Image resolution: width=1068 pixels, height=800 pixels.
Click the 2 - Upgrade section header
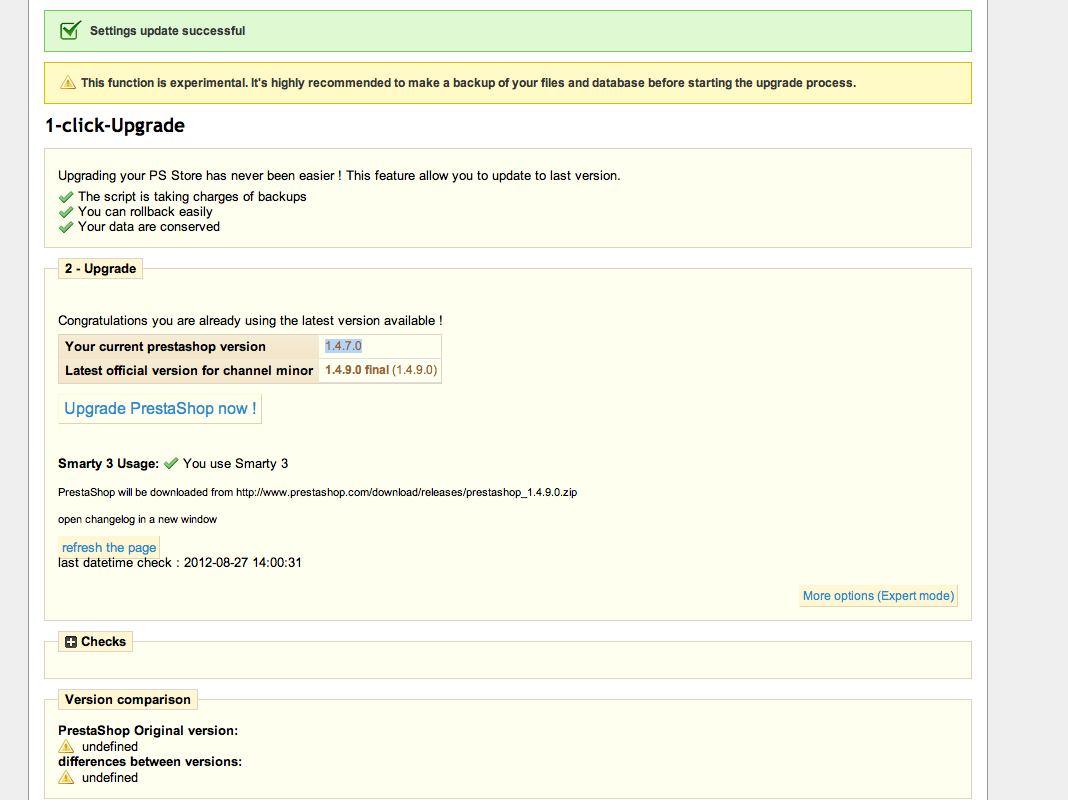coord(100,269)
